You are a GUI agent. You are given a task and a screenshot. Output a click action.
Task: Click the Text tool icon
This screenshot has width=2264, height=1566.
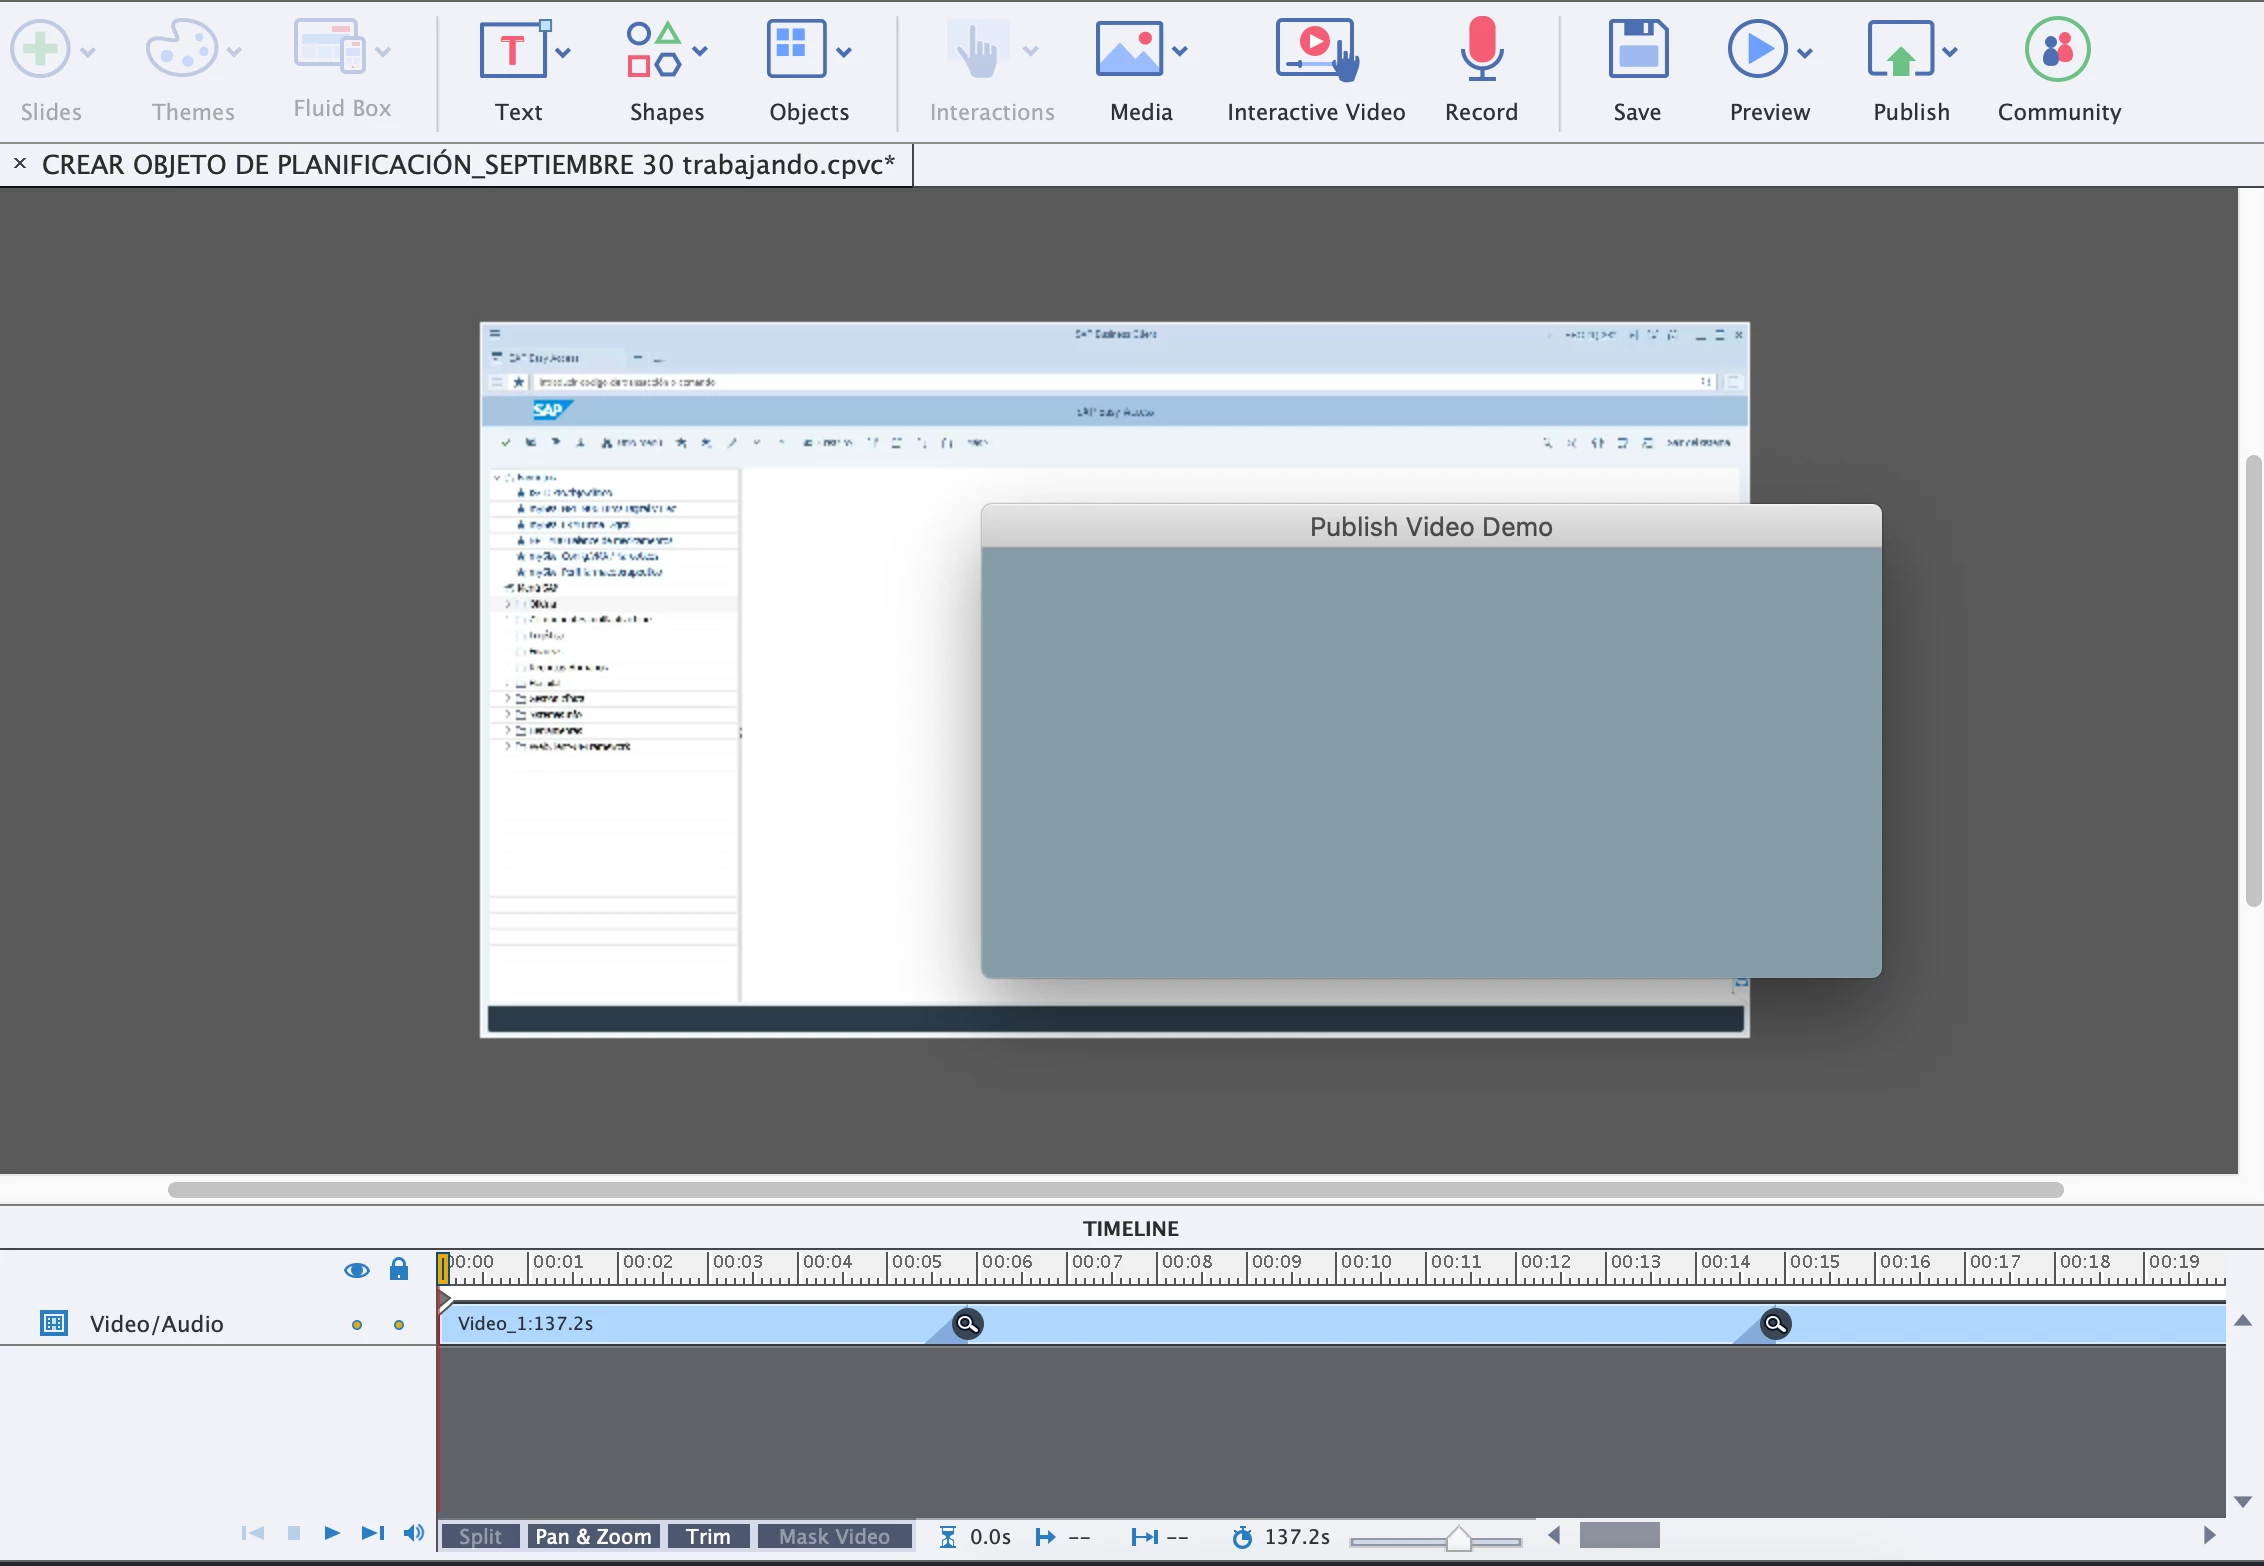512,50
